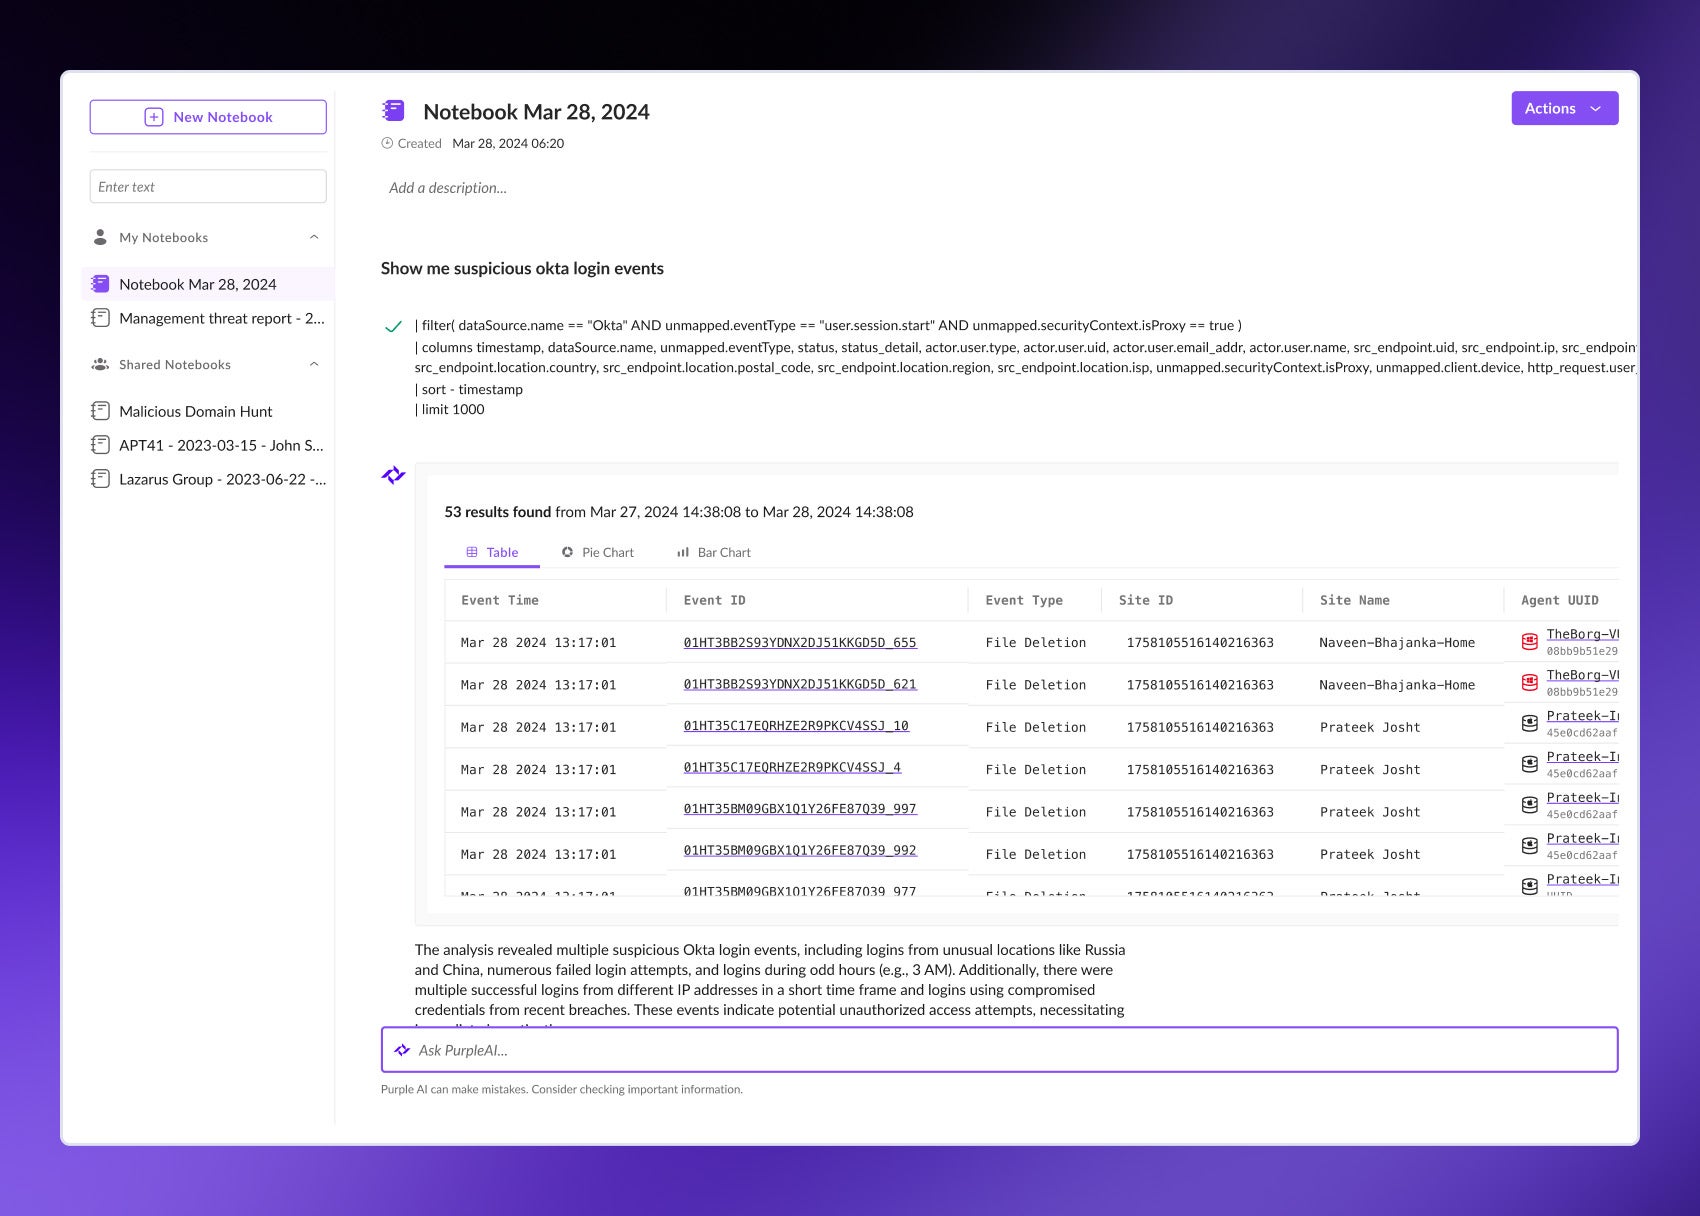This screenshot has width=1700, height=1216.
Task: Open event ID link ending in 655
Action: (x=799, y=643)
